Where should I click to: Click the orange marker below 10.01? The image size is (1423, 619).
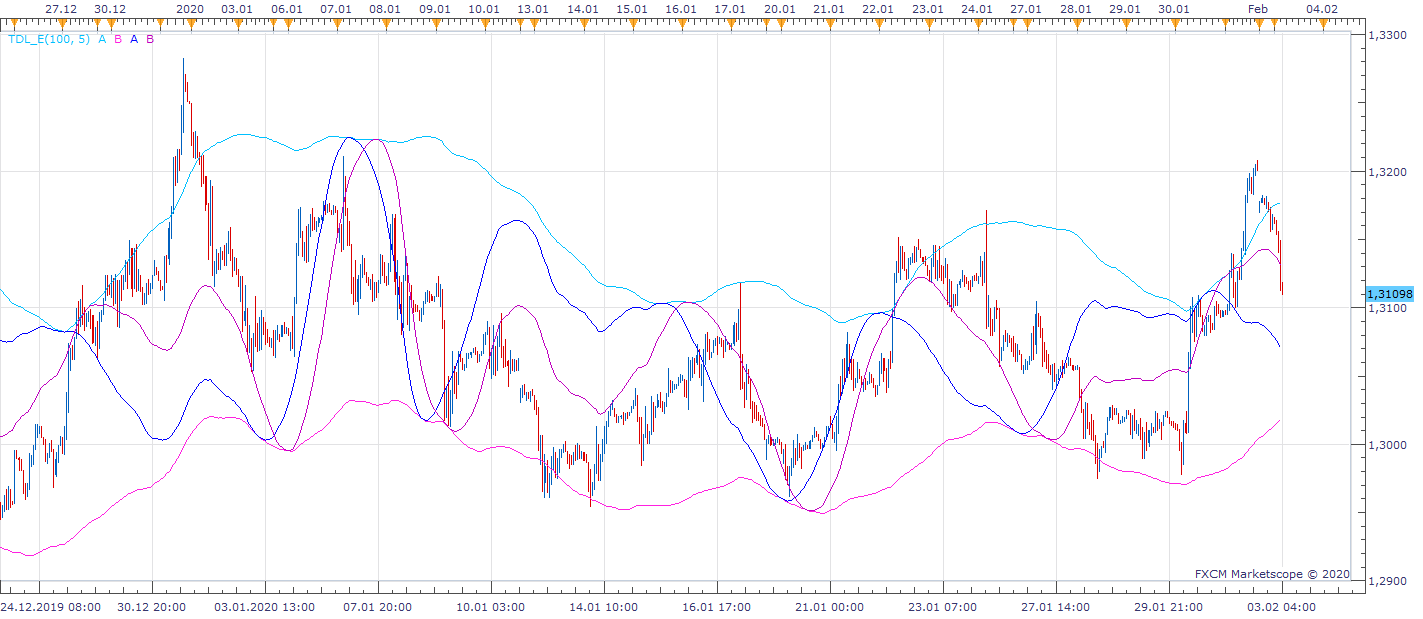coord(484,24)
